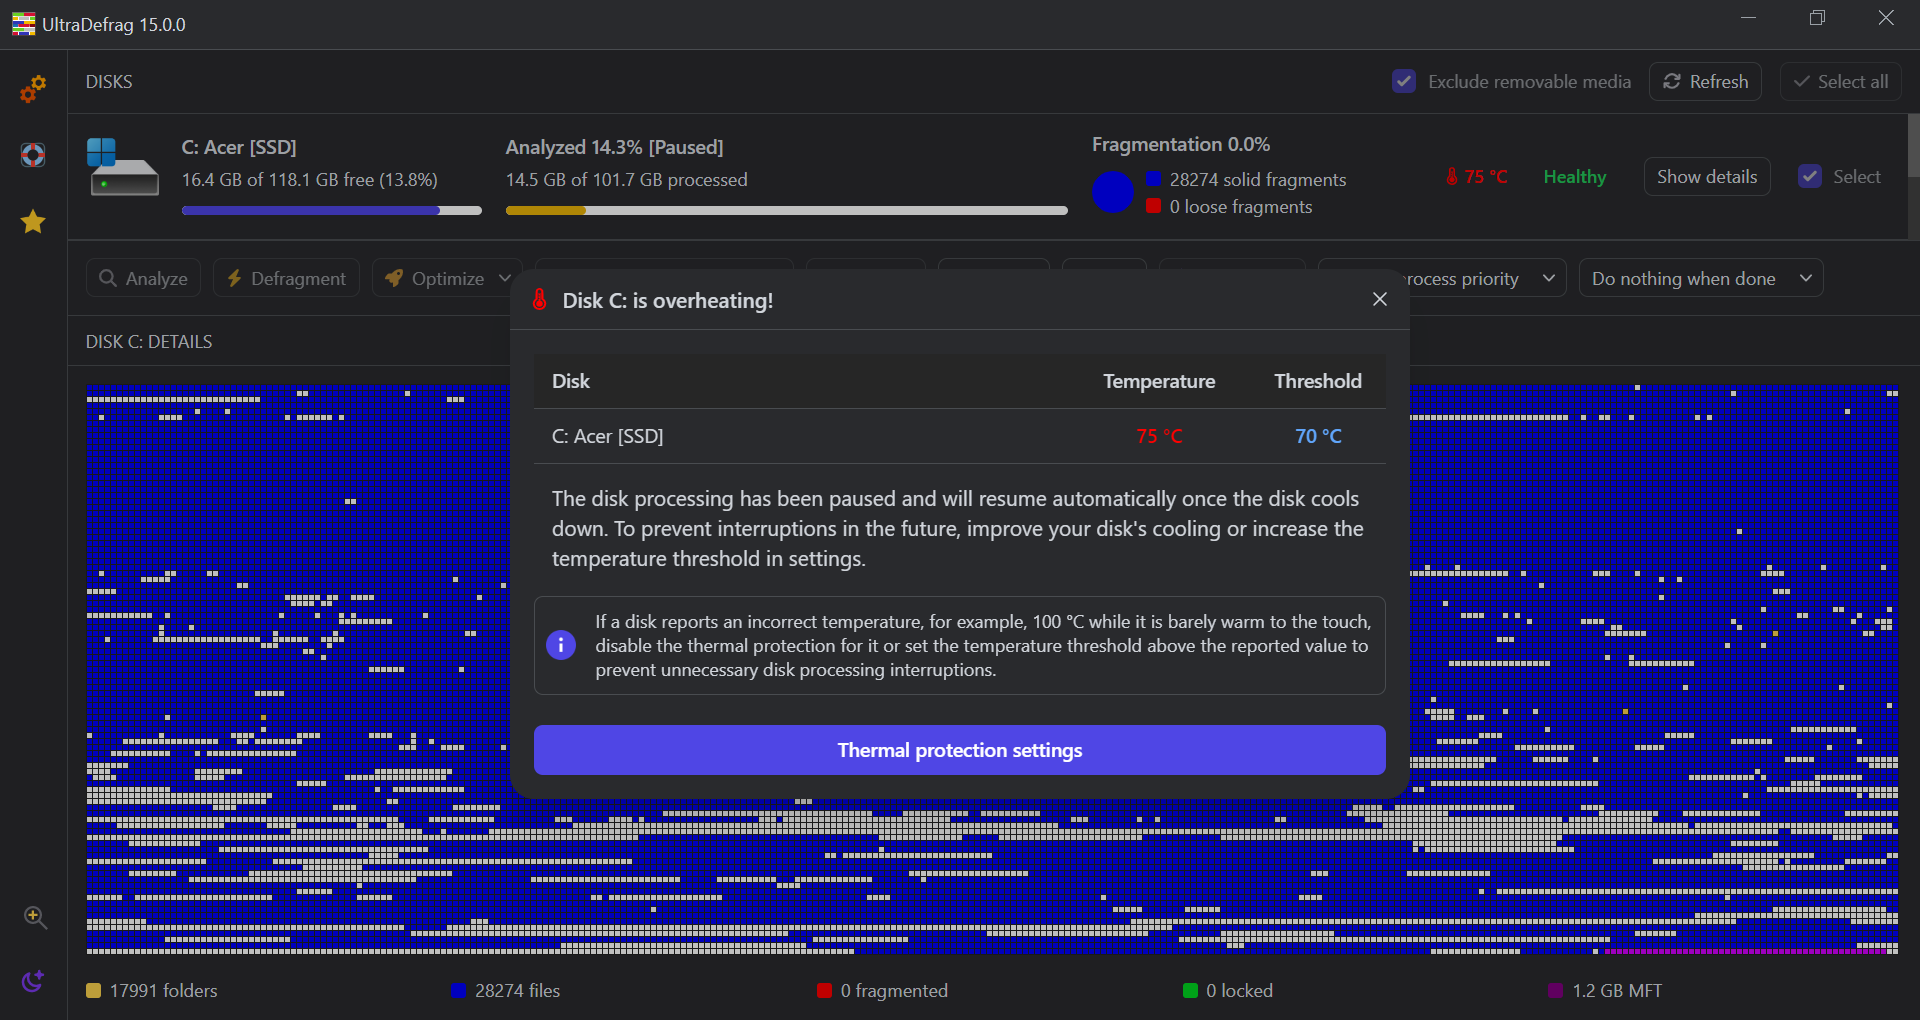The image size is (1920, 1020).
Task: Click the Show details button
Action: pyautogui.click(x=1706, y=177)
